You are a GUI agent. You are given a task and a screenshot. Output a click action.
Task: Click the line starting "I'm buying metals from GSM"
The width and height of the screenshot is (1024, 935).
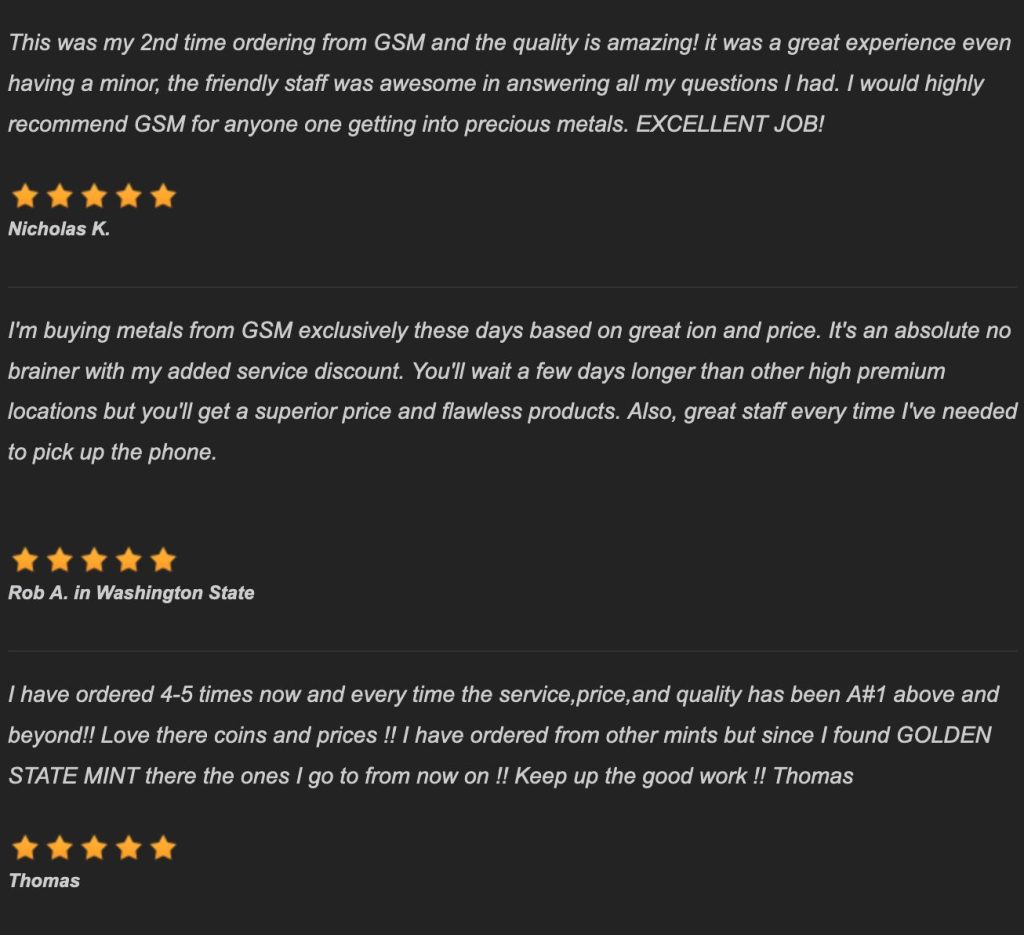point(509,330)
